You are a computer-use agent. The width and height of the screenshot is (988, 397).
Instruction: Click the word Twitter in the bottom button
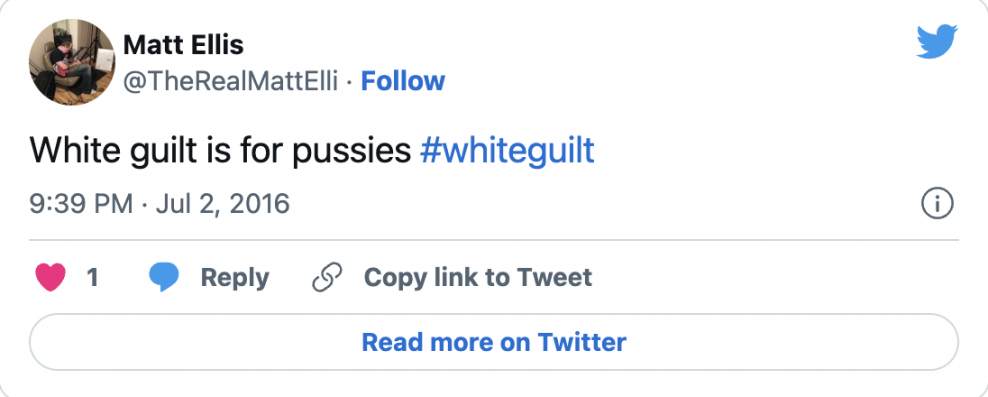tap(582, 342)
